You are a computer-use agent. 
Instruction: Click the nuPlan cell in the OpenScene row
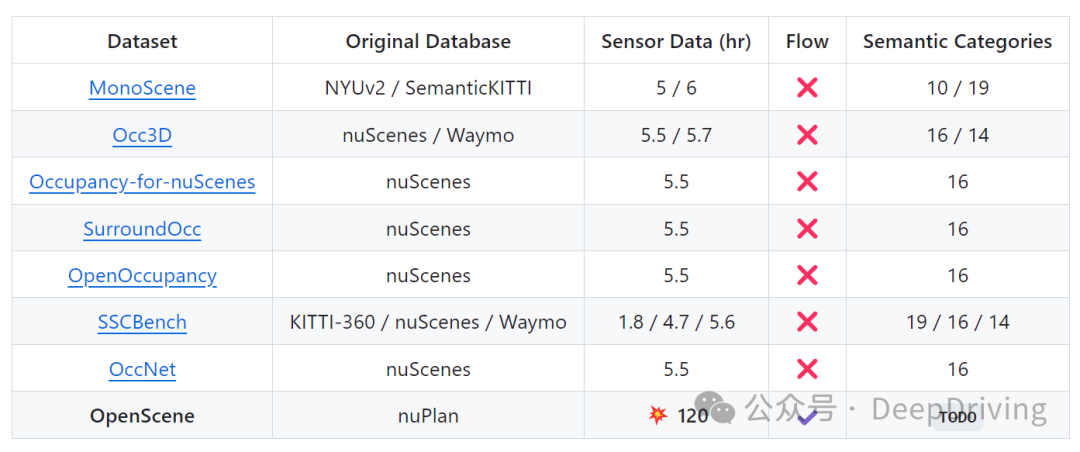point(428,416)
